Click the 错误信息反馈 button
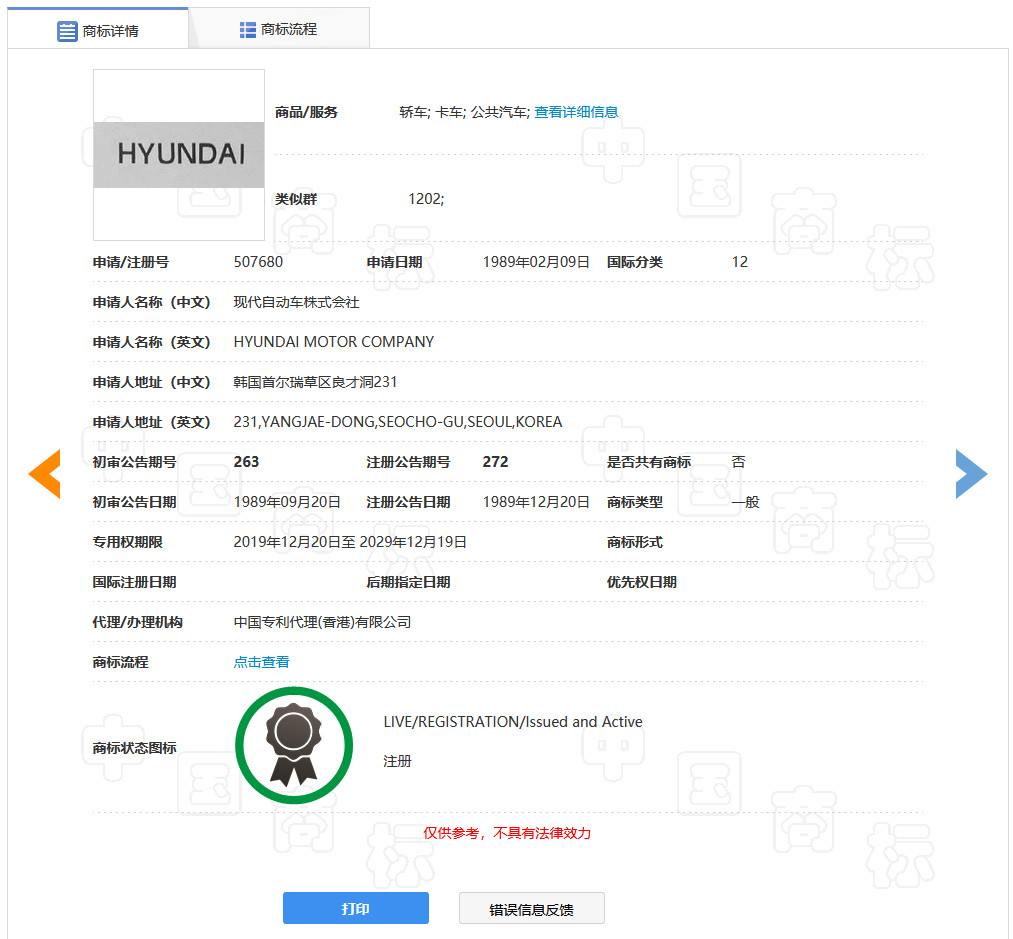Screen dimensions: 1013x939 coord(531,909)
